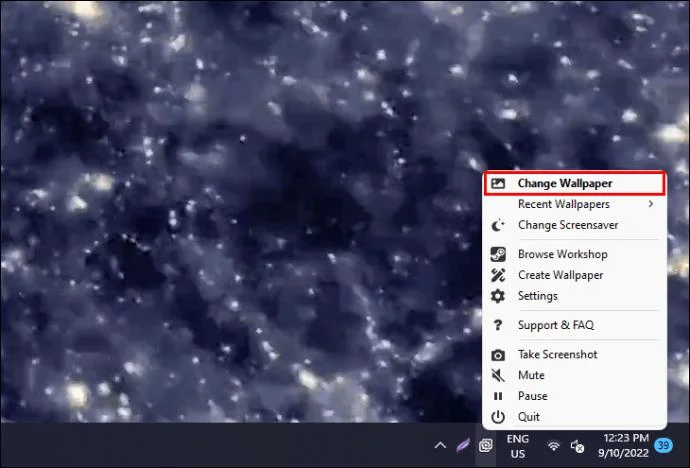
Task: Click the power icon beside Quit
Action: tap(498, 417)
